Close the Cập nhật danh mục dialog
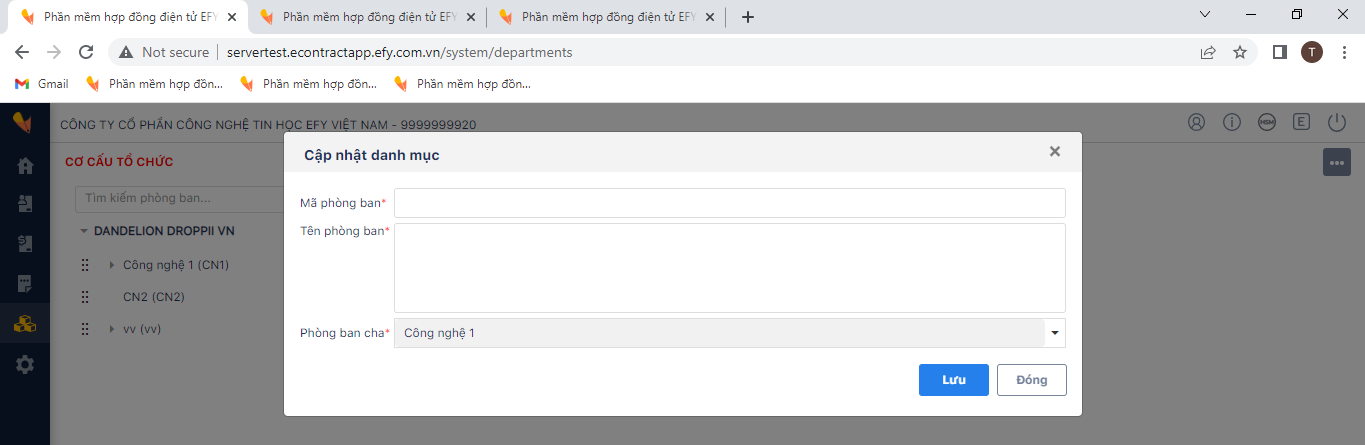This screenshot has width=1365, height=445. 1054,152
